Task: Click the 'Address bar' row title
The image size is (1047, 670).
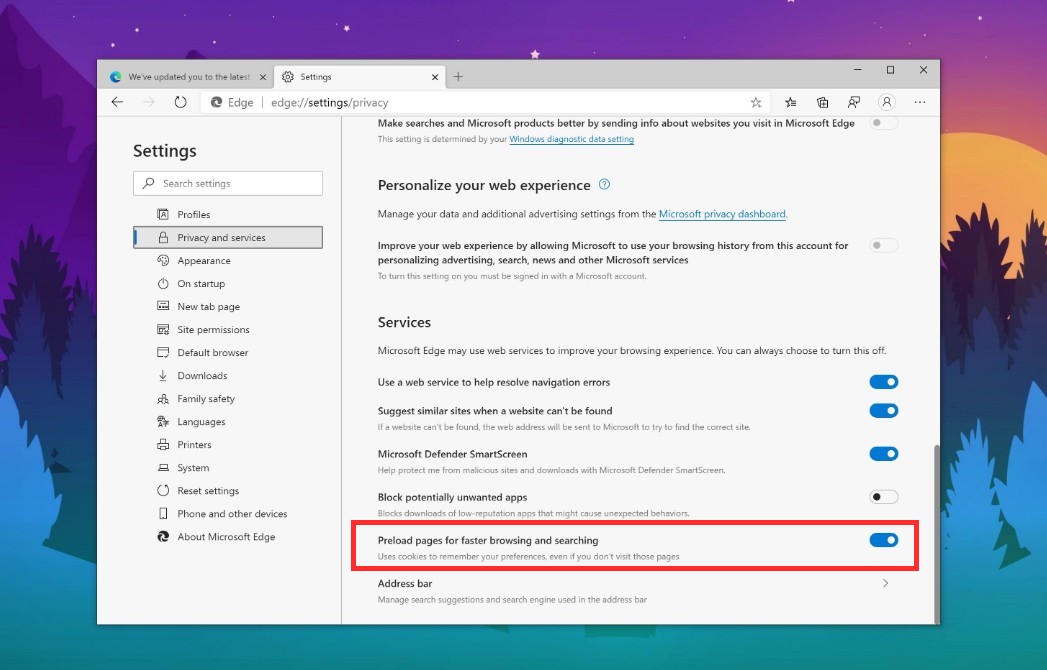Action: click(405, 583)
